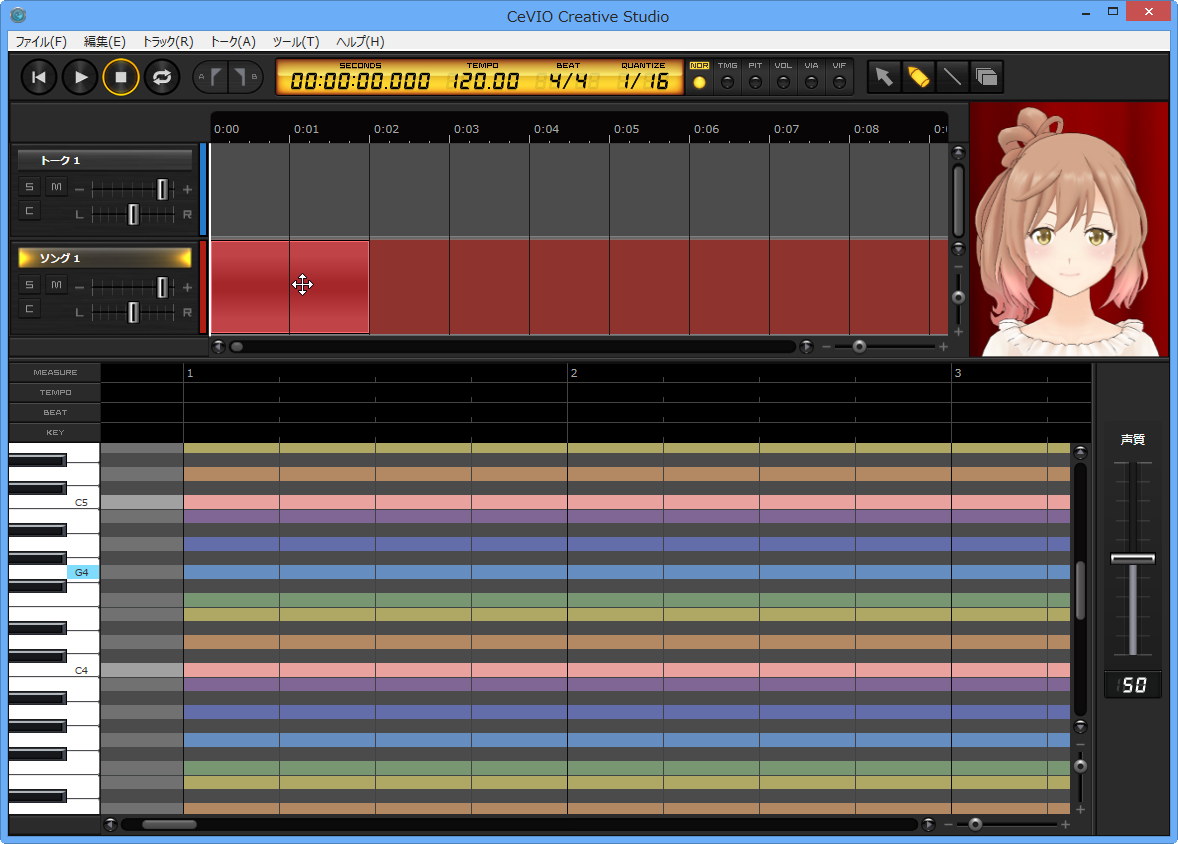This screenshot has width=1178, height=844.
Task: Switch to VOL edit mode
Action: pos(784,77)
